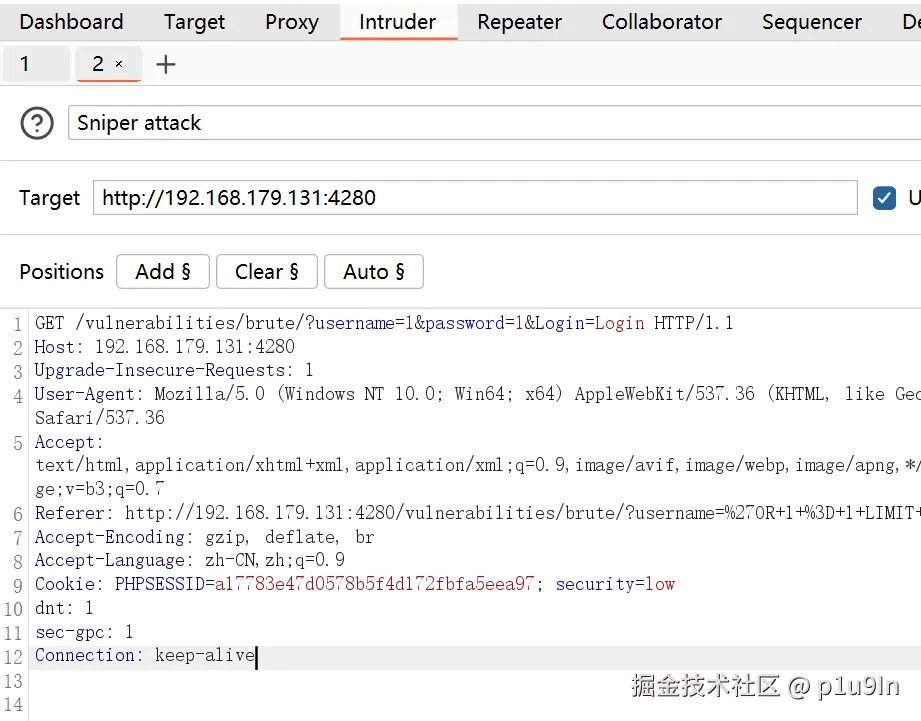This screenshot has height=721, width=921.
Task: Click empty editor line number 13
Action: pyautogui.click(x=14, y=681)
